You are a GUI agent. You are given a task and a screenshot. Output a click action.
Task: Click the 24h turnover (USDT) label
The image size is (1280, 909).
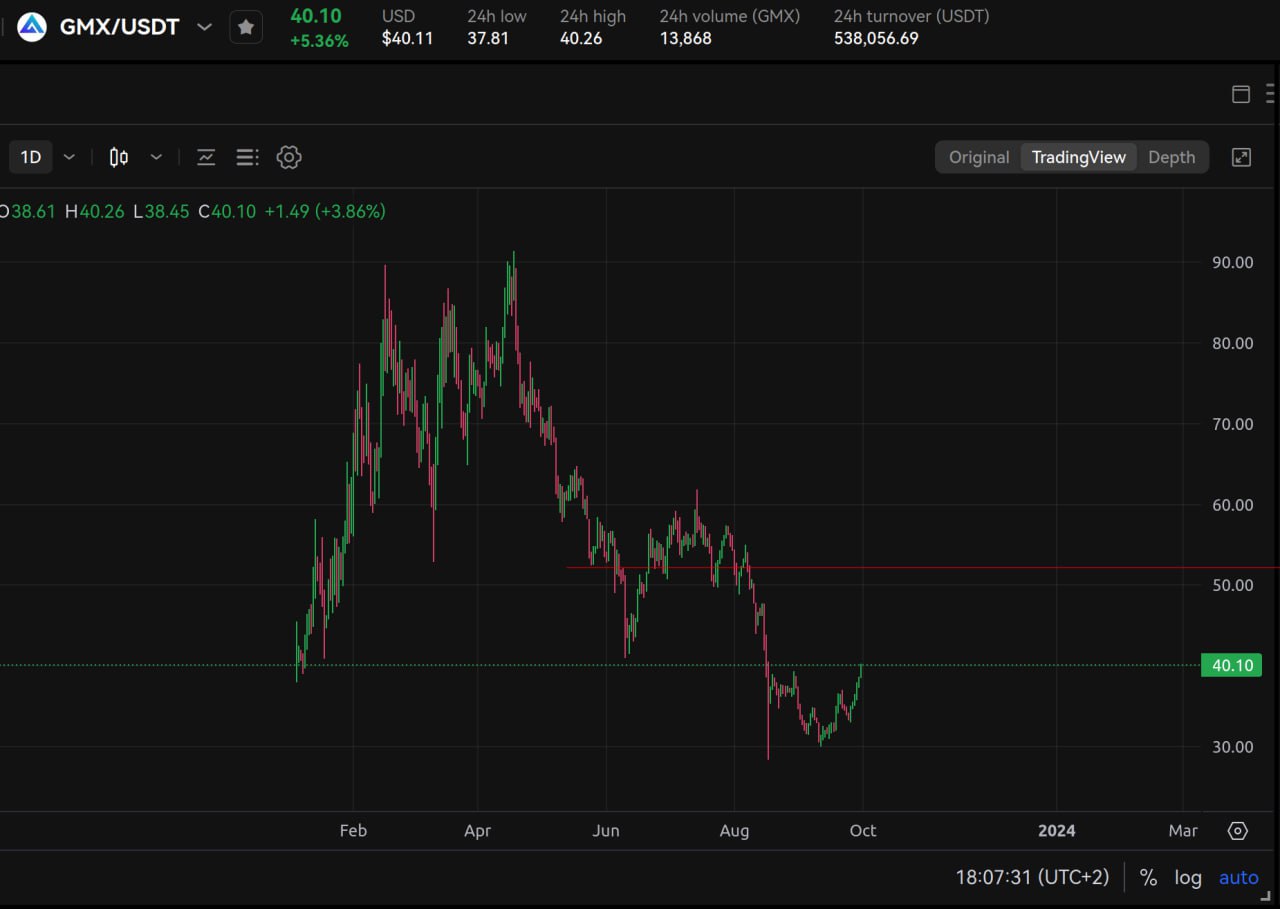912,16
